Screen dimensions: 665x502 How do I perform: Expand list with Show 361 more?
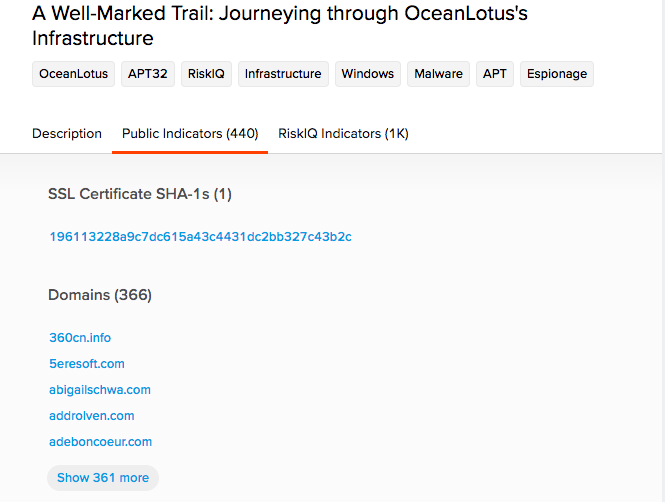103,478
